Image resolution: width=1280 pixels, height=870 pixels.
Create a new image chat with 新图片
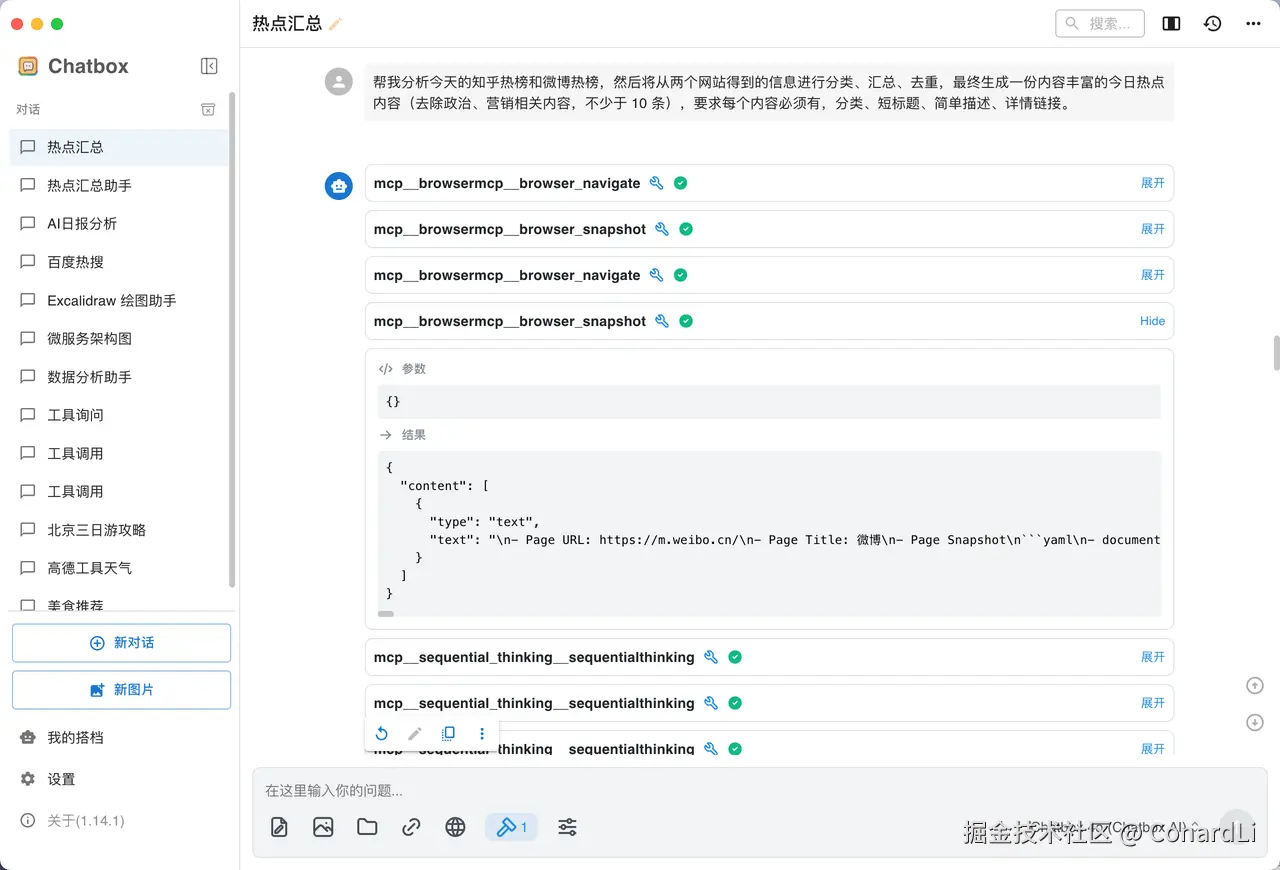pos(121,690)
